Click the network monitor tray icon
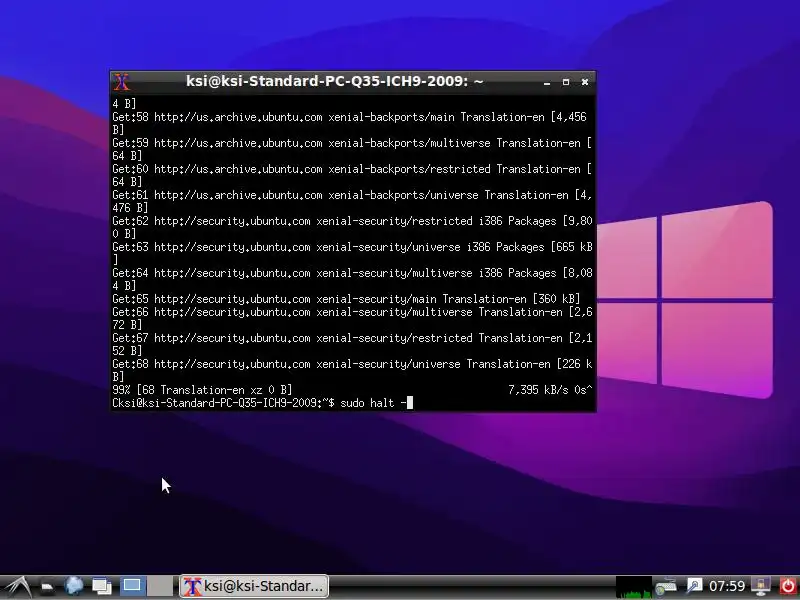This screenshot has height=600, width=800. pyautogui.click(x=761, y=586)
